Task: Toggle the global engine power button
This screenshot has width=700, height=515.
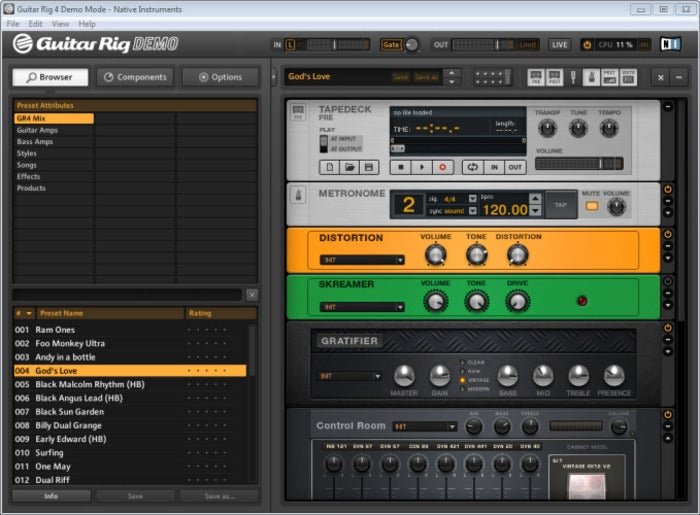Action: click(587, 45)
